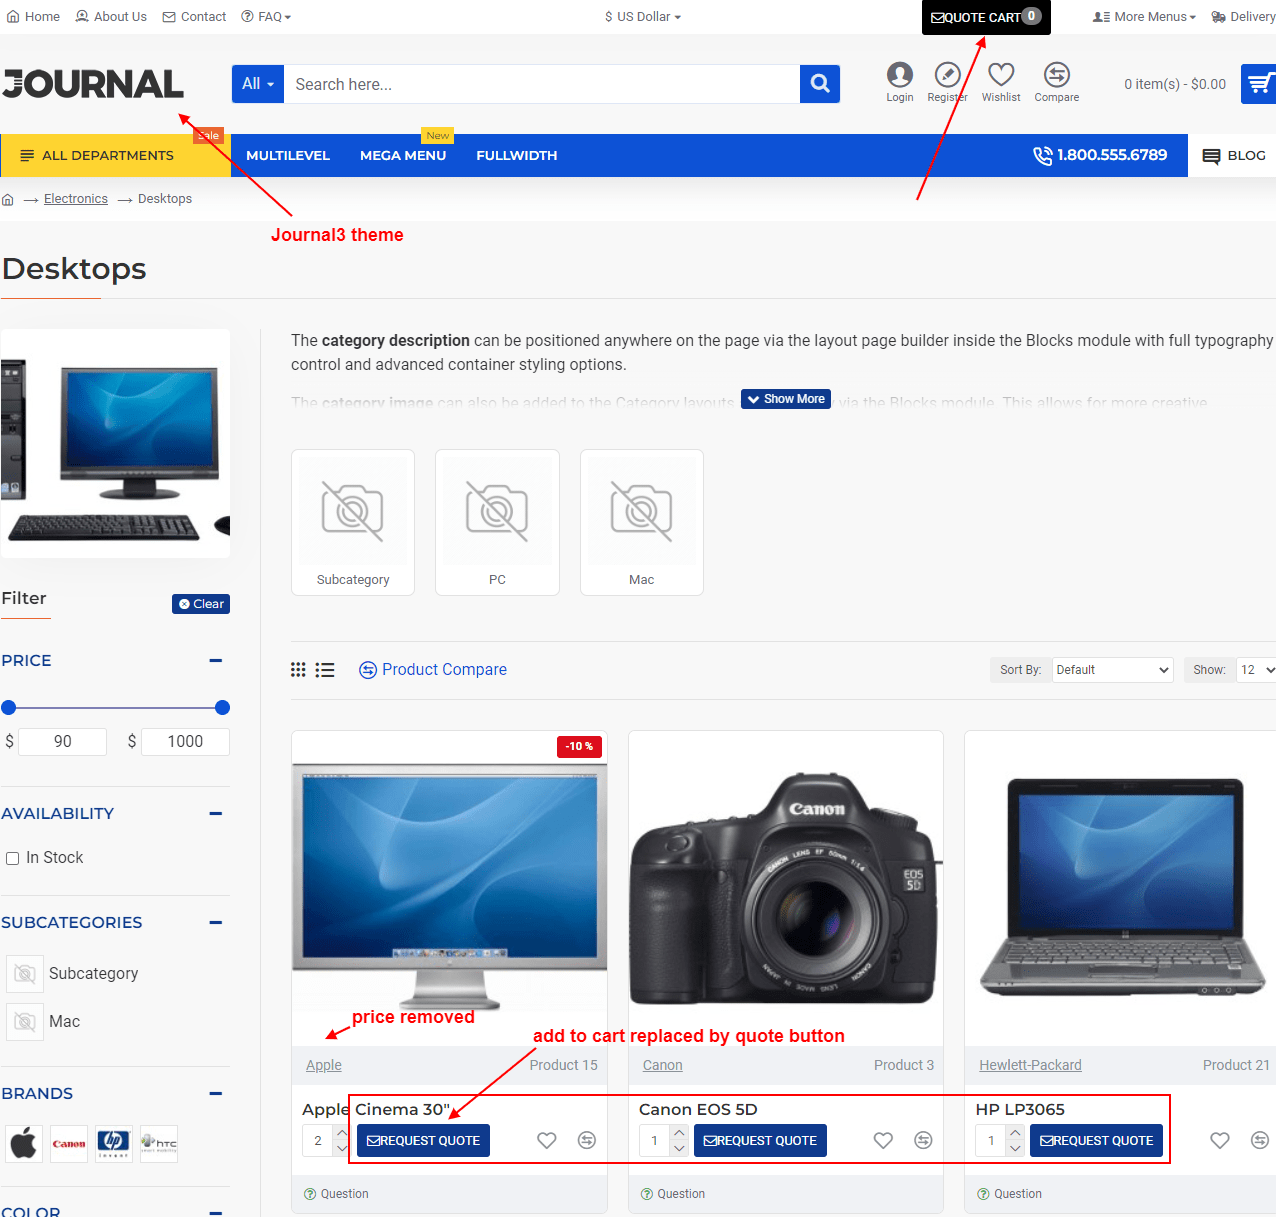
Task: Expand description with Show More
Action: tap(786, 399)
